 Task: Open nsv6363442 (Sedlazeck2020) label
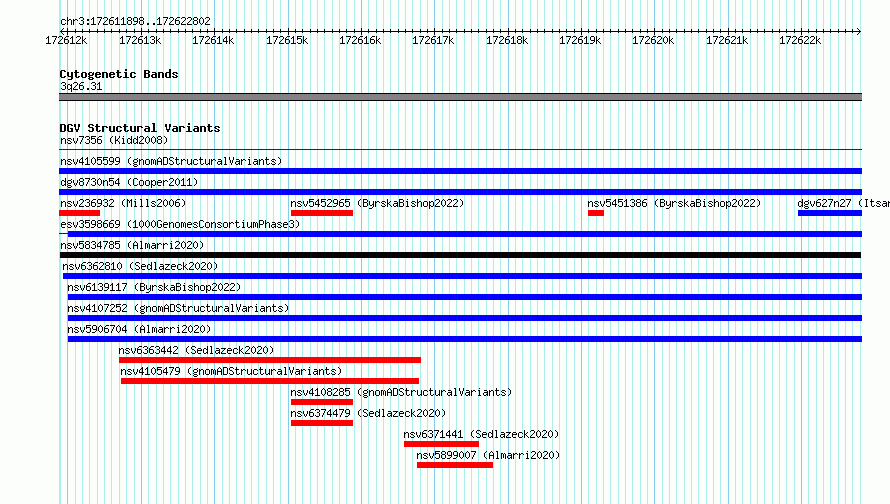point(196,350)
